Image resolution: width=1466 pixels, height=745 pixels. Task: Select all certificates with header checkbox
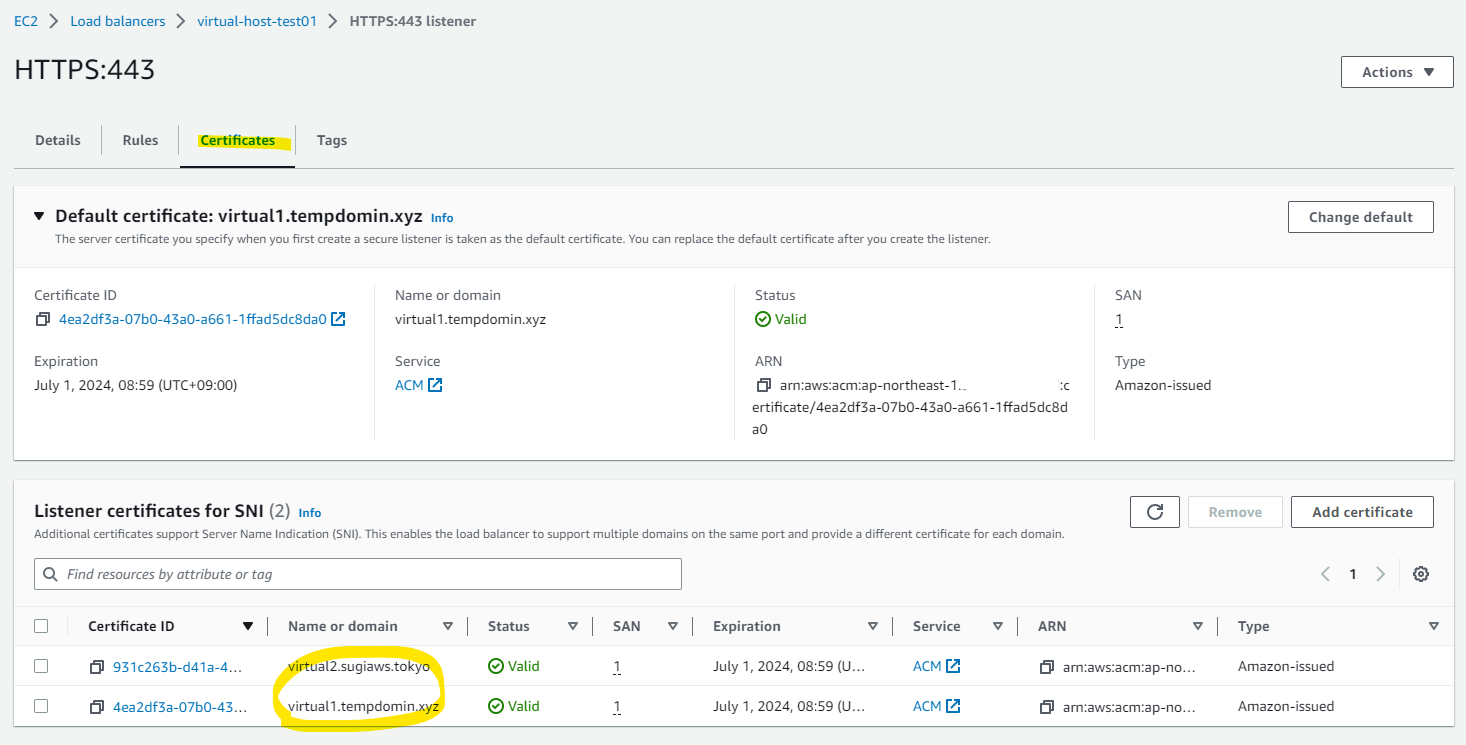[x=41, y=625]
